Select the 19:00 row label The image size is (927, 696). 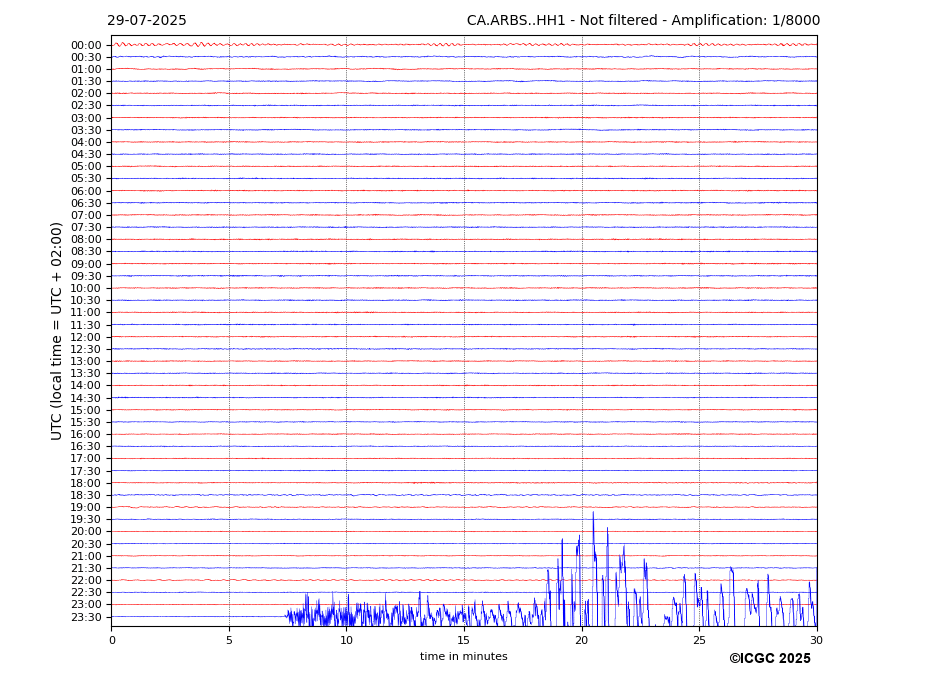(x=86, y=507)
